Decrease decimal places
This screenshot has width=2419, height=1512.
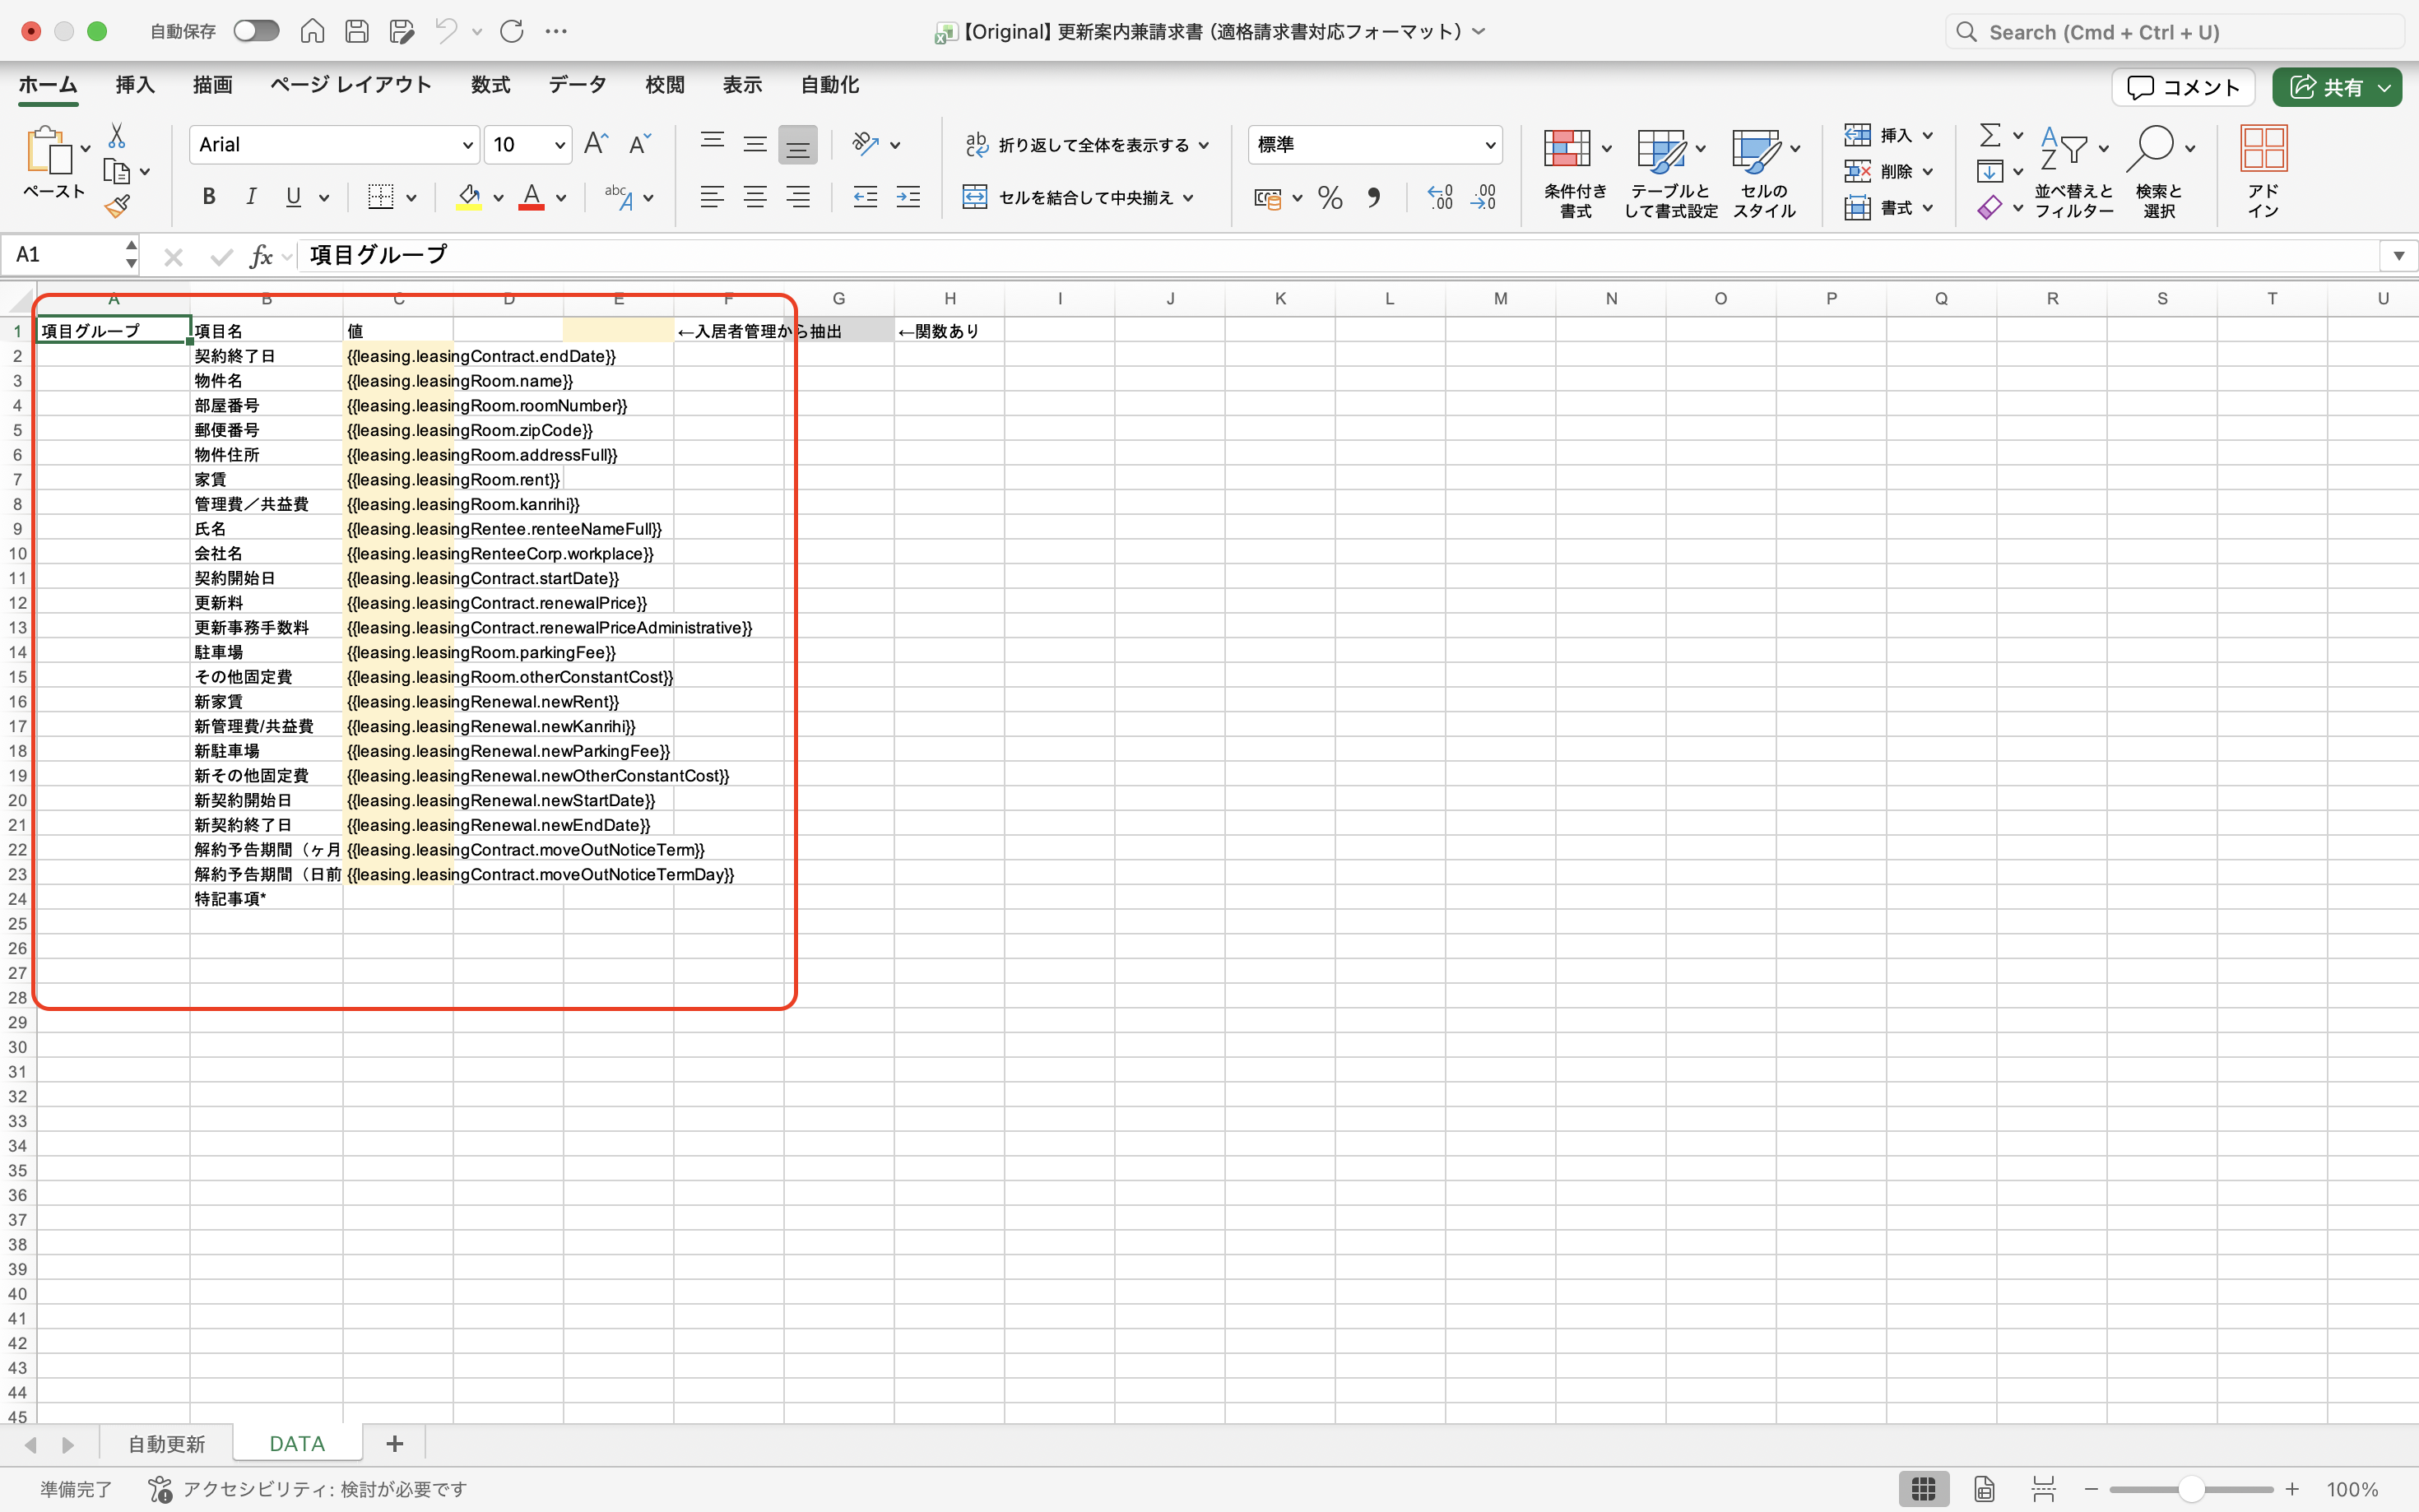1483,197
